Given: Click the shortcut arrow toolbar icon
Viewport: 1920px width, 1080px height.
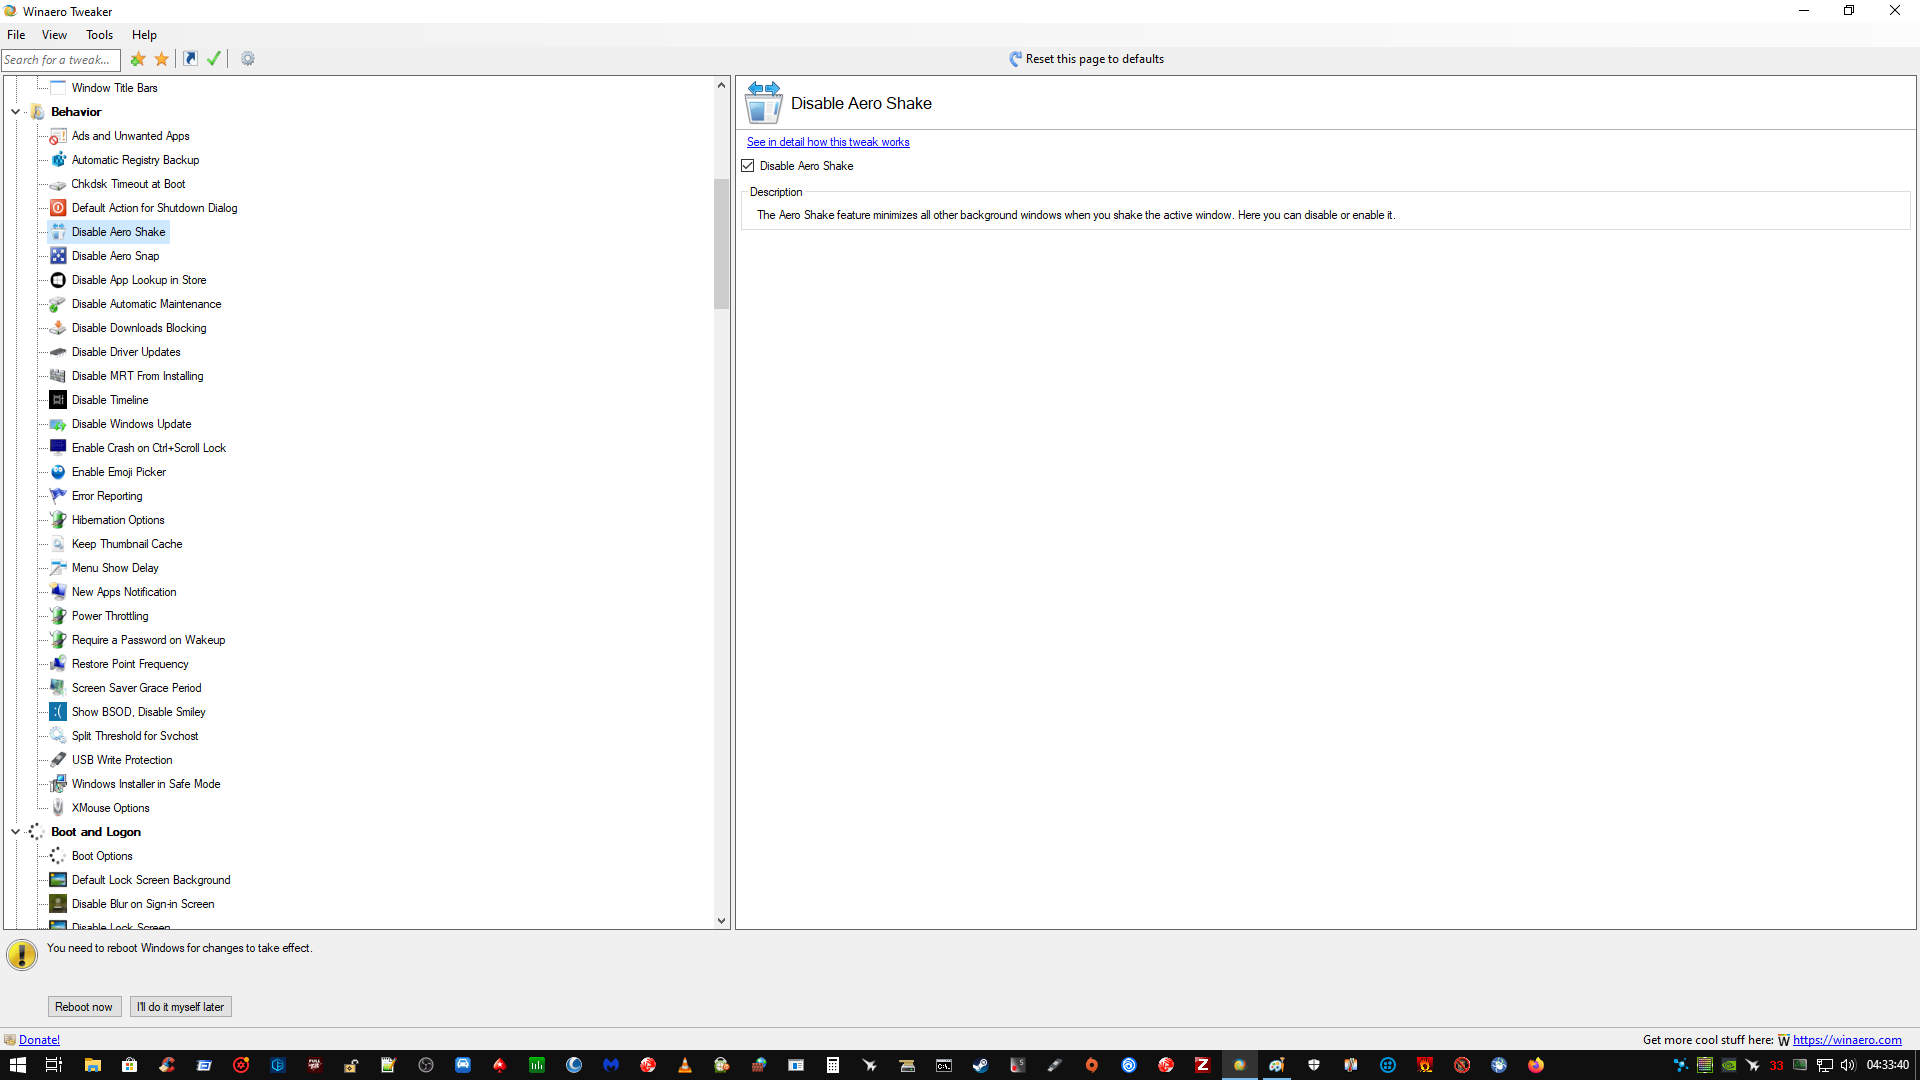Looking at the screenshot, I should point(190,59).
